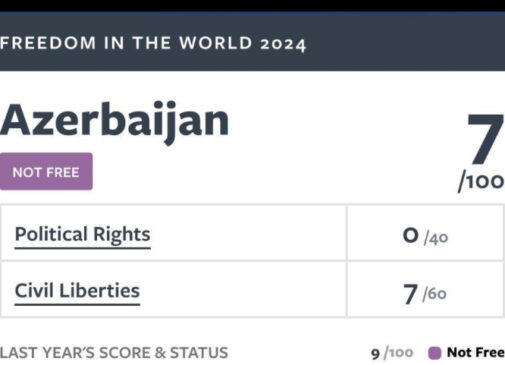505x365 pixels.
Task: Click the purple Not Free legend swatch
Action: tap(434, 353)
